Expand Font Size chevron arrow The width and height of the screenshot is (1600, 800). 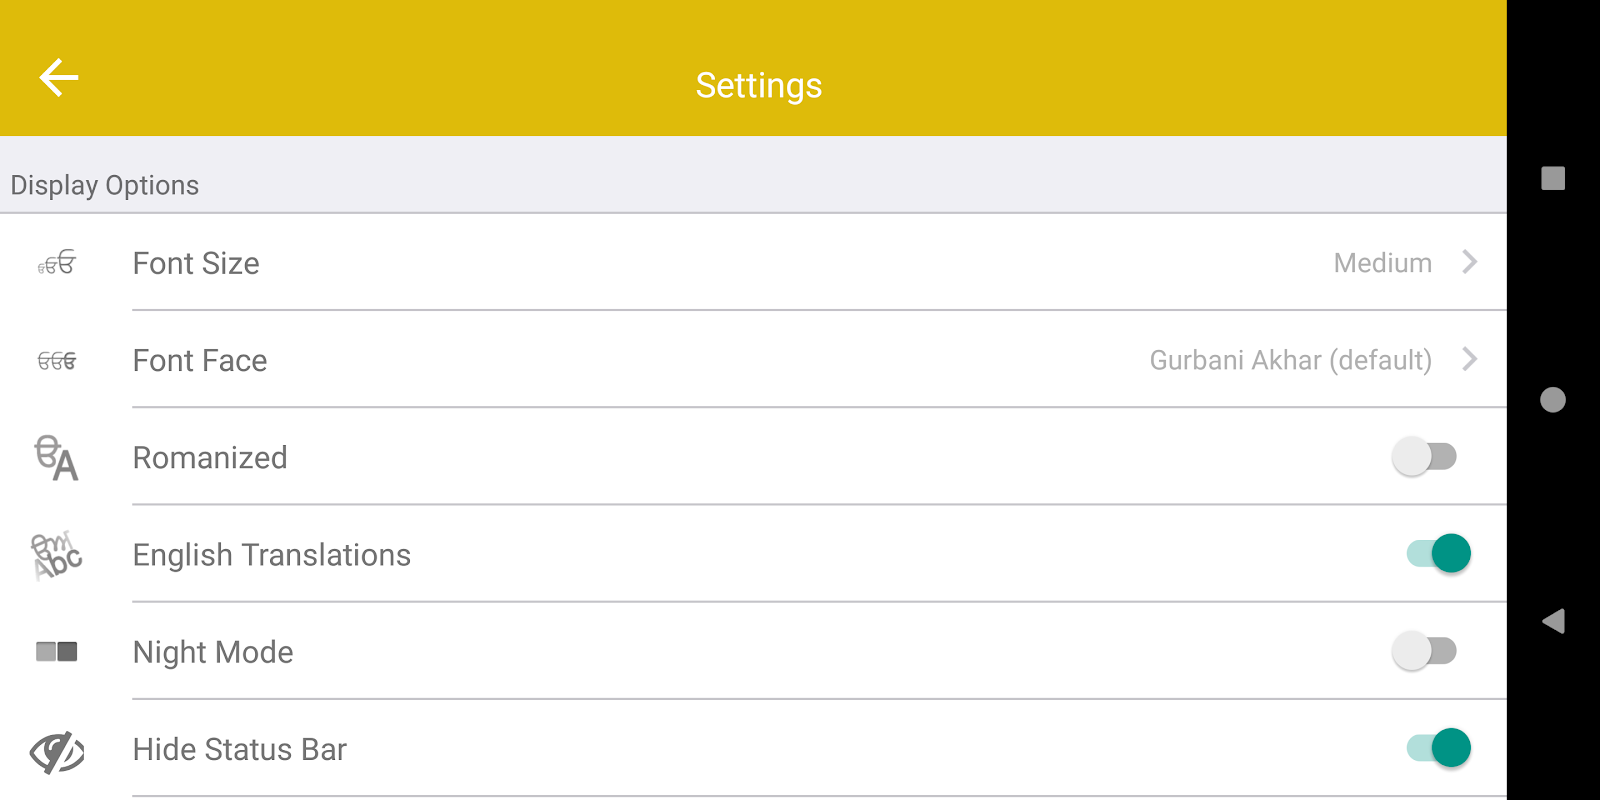coord(1469,262)
